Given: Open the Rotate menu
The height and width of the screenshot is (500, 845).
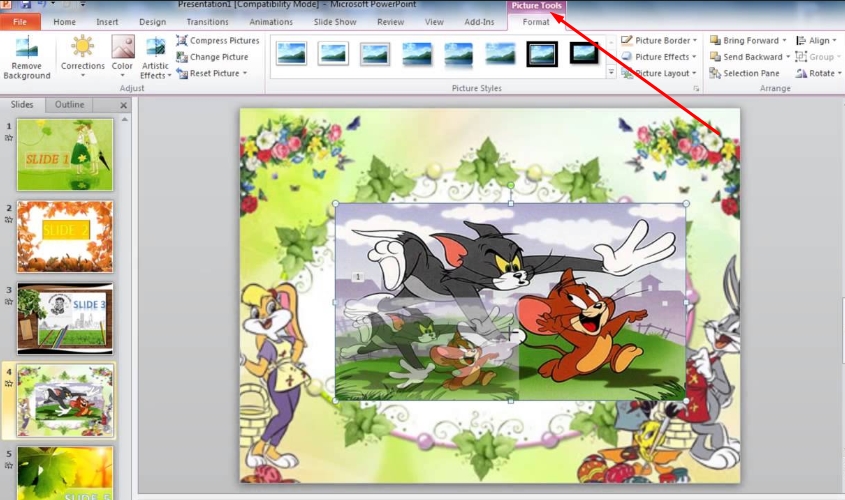Looking at the screenshot, I should coord(818,73).
